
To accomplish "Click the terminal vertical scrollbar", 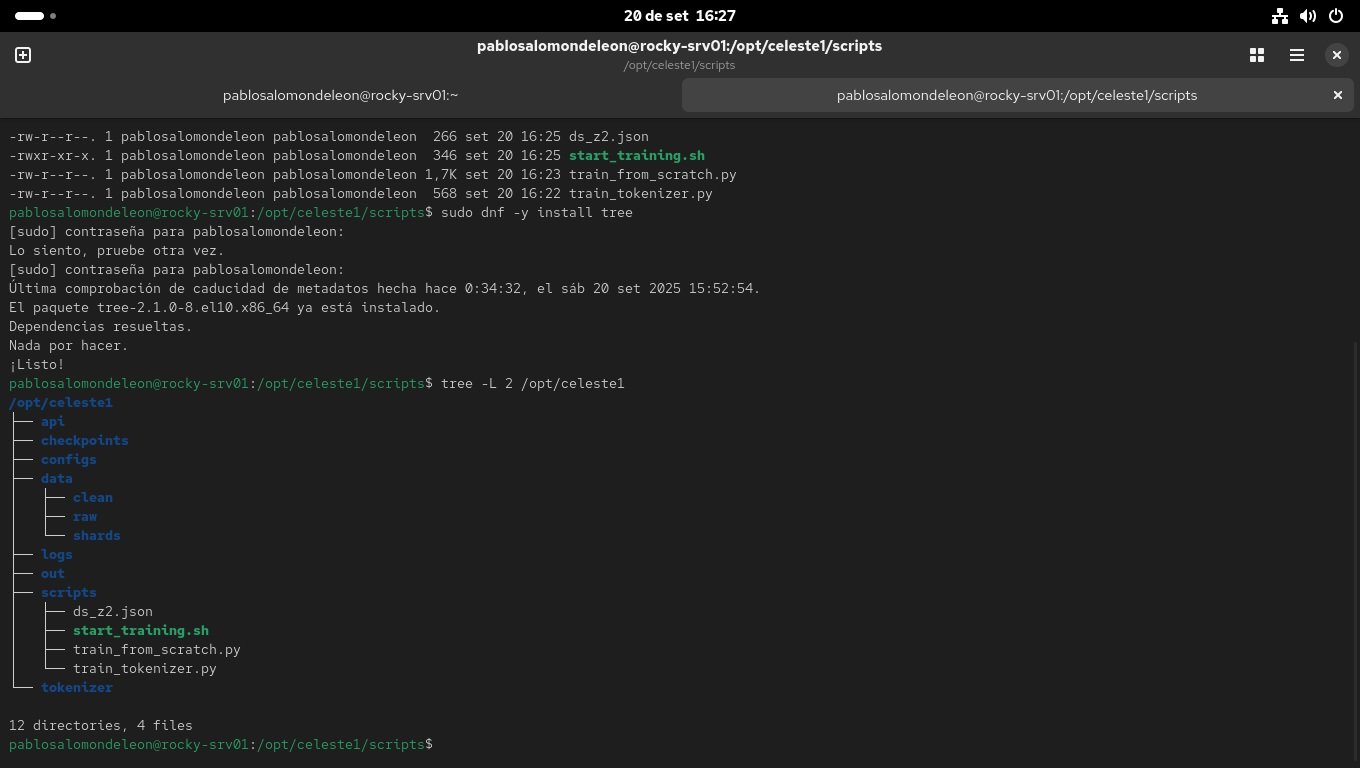I will 1355,550.
